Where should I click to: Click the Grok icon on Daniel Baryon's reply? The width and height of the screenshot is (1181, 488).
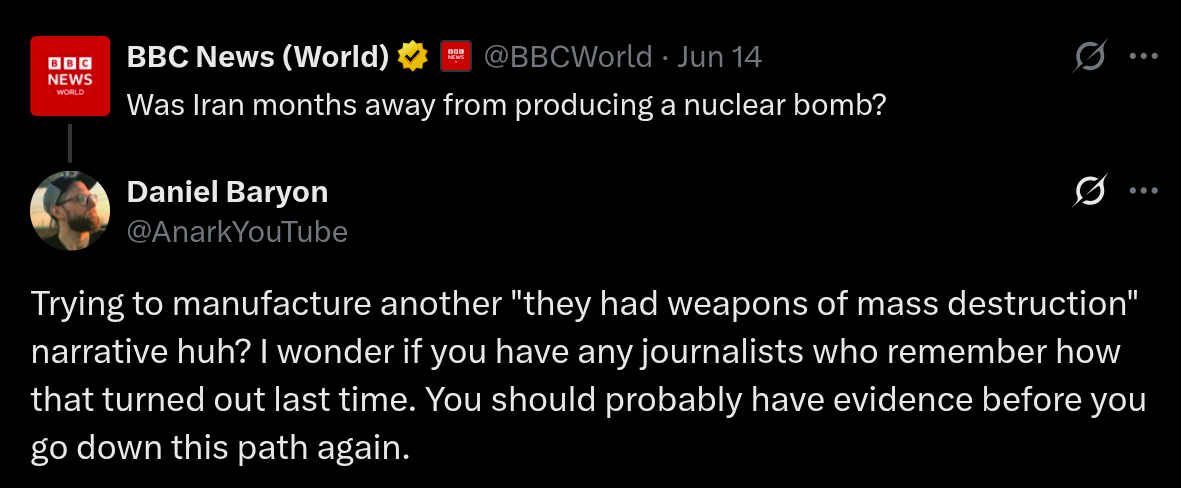pos(1089,191)
